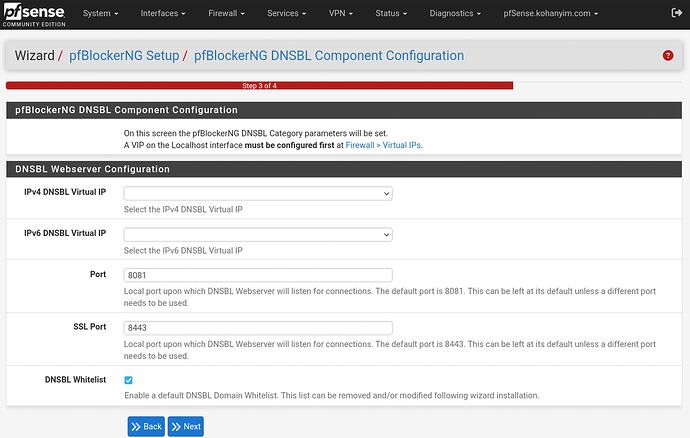Click the IPv4 DNSBL Virtual IP label
This screenshot has width=690, height=438.
point(65,192)
